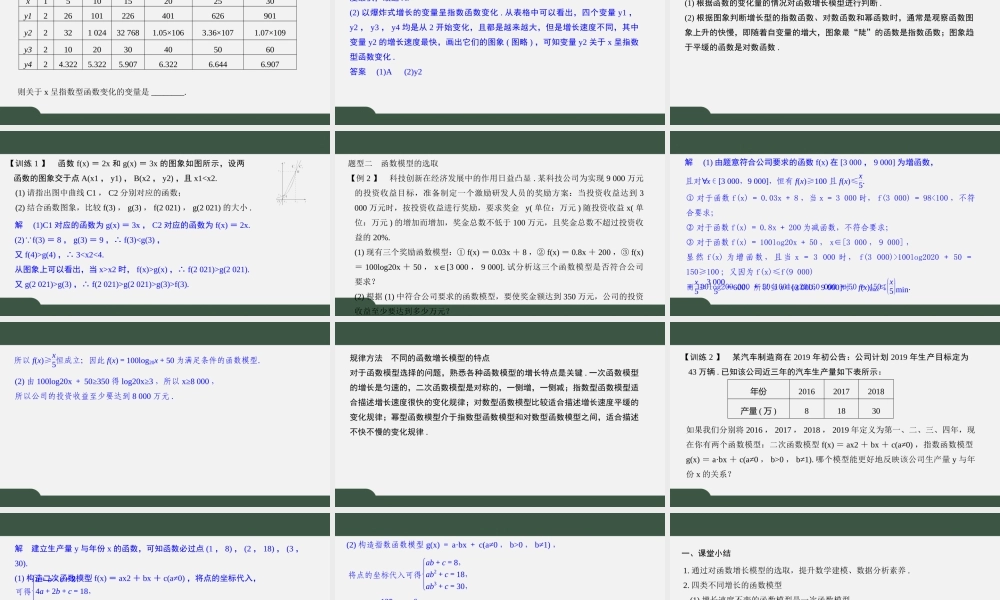The image size is (1000, 600).
Task: Click the 2016 column header in the table
Action: tap(806, 390)
